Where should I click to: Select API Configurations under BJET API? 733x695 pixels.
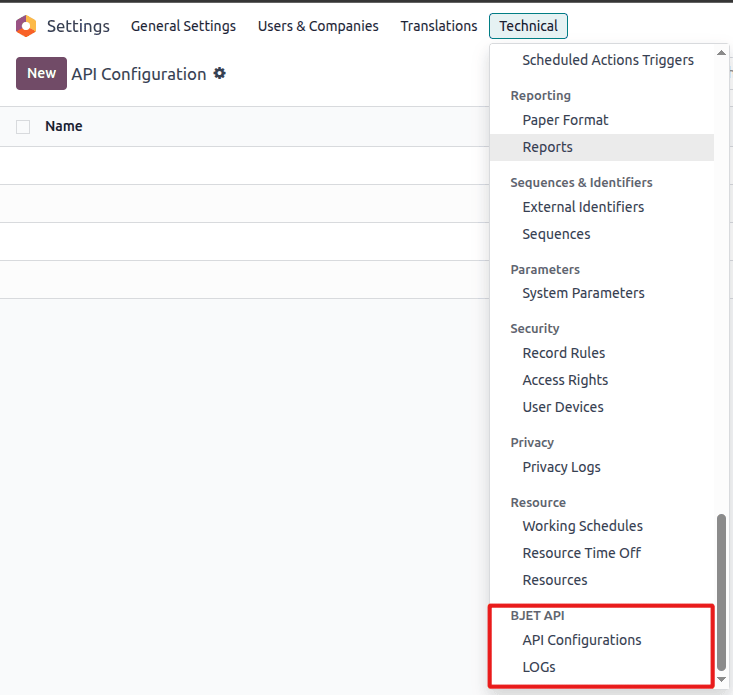click(582, 640)
